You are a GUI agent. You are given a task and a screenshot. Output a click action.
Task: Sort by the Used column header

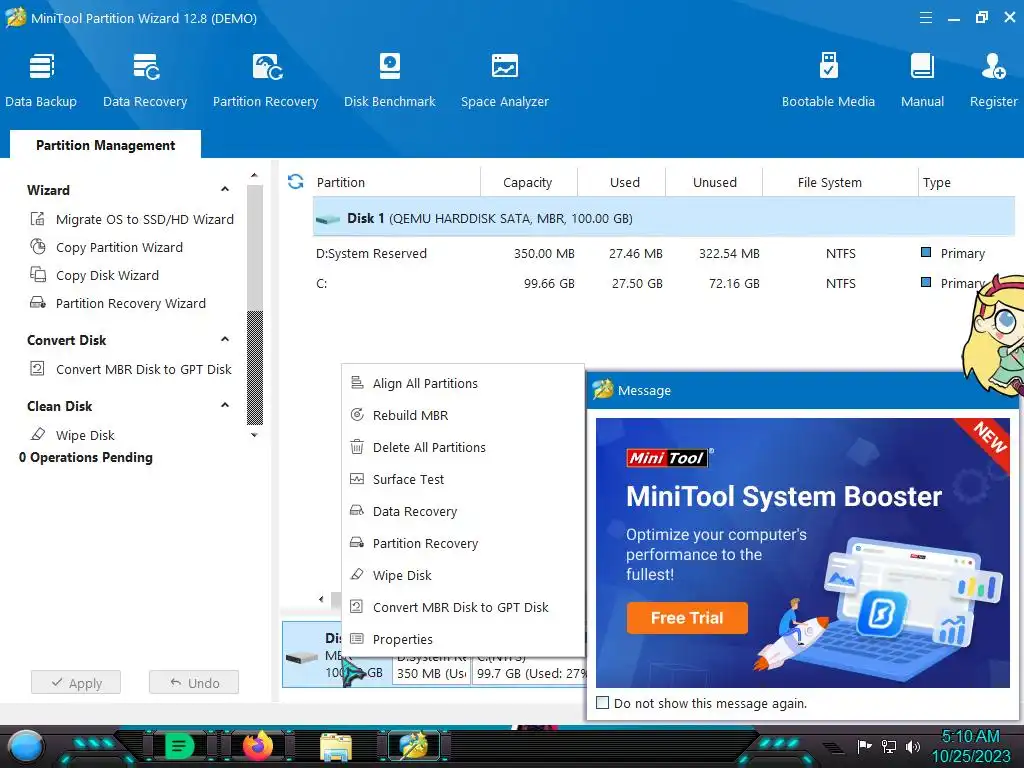(624, 182)
